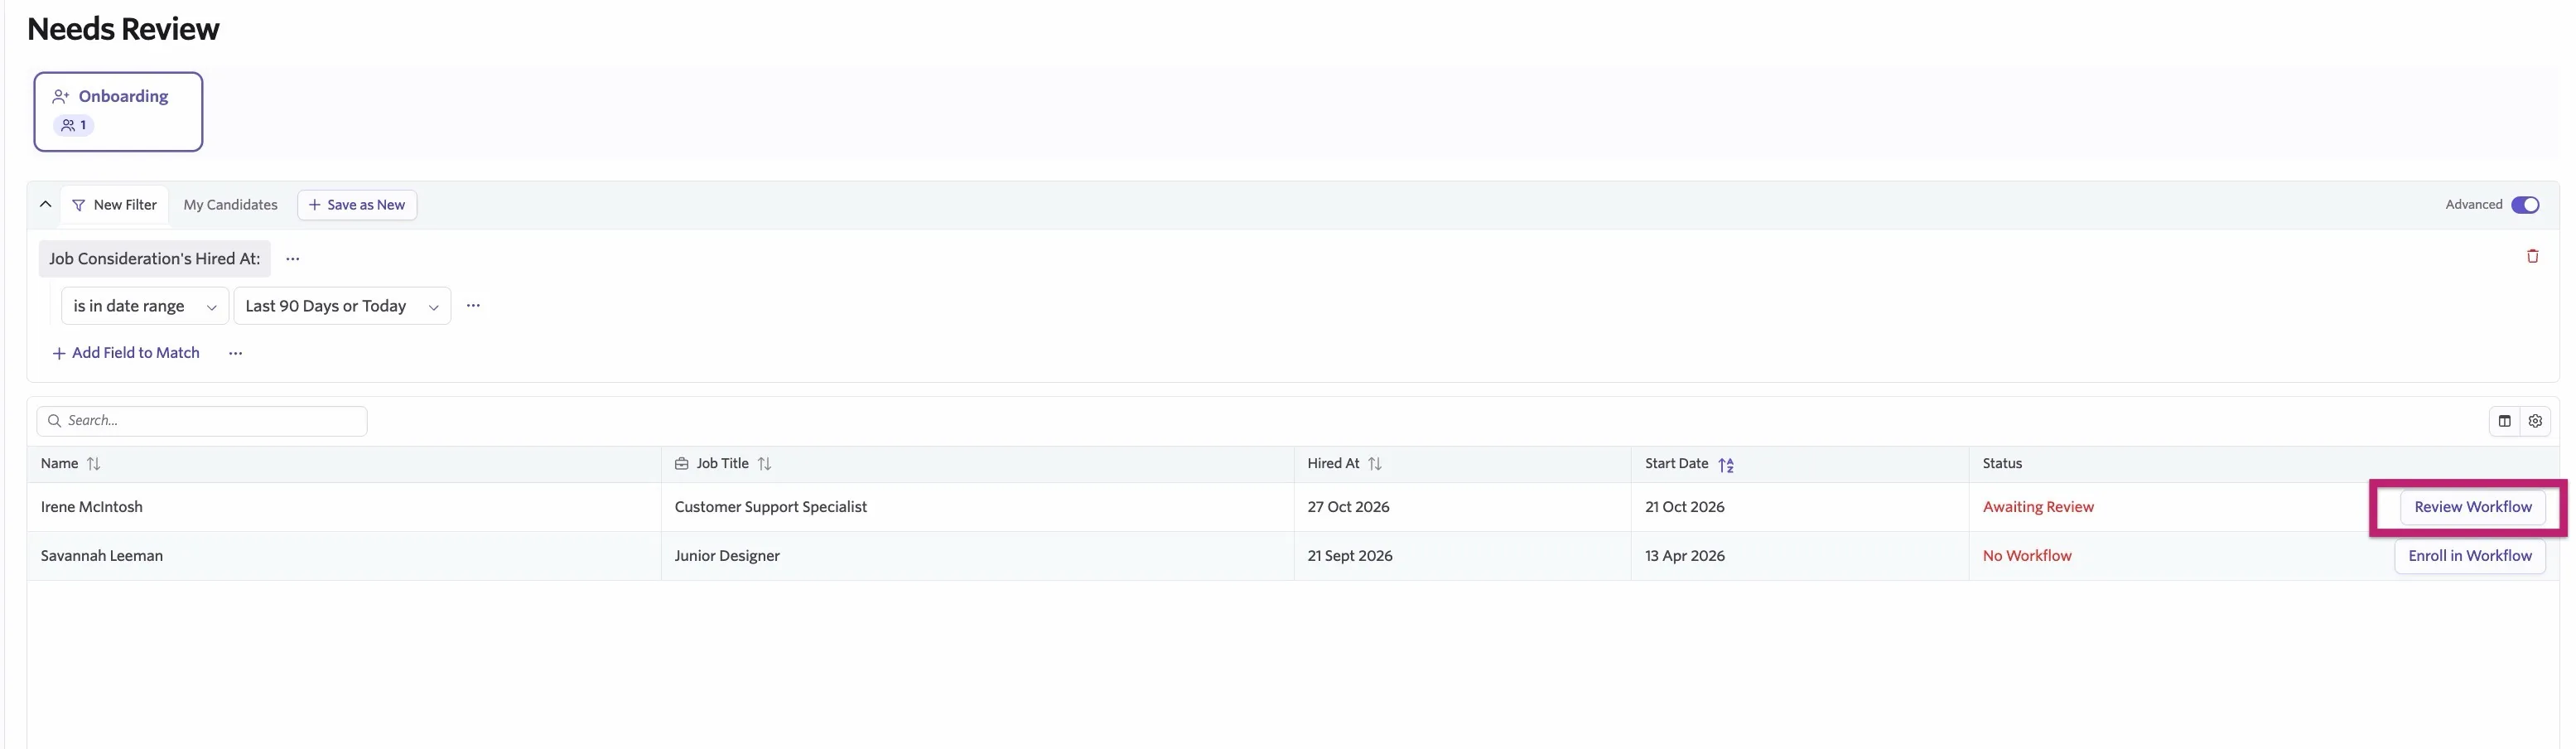
Task: Sort by Hired At column
Action: [1374, 464]
